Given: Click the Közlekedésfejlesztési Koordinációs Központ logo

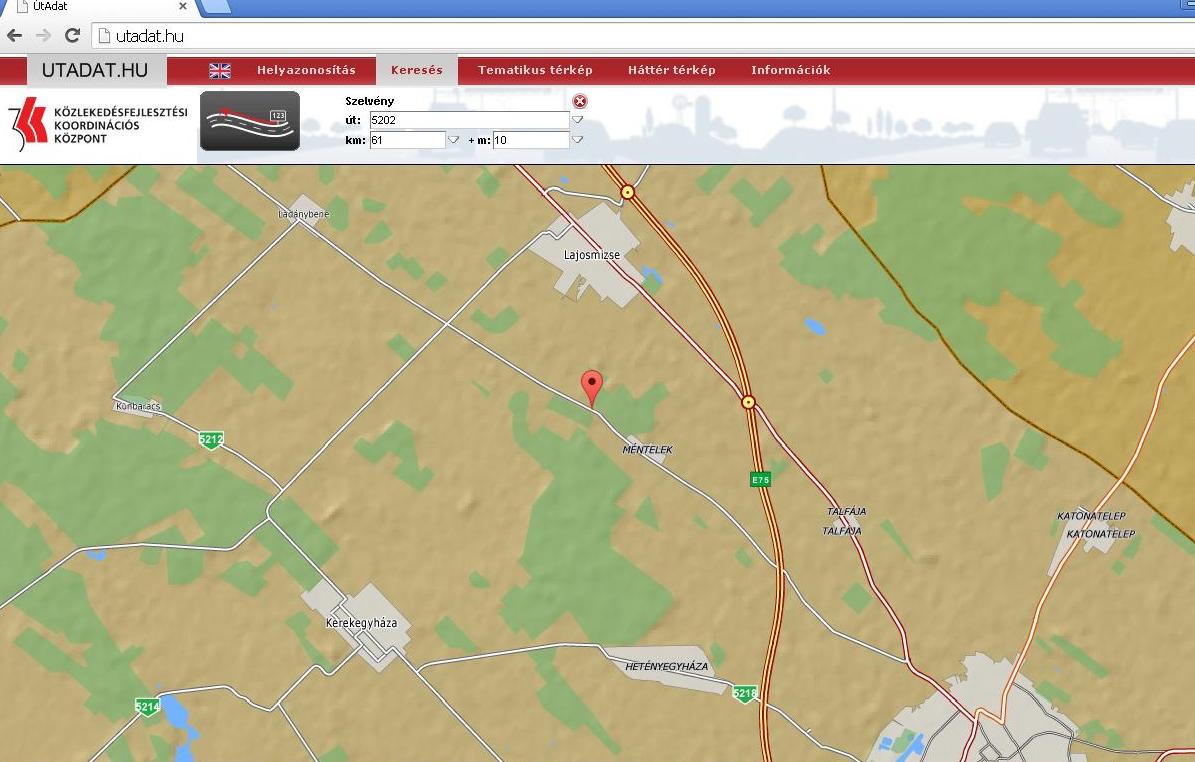Looking at the screenshot, I should pyautogui.click(x=97, y=125).
